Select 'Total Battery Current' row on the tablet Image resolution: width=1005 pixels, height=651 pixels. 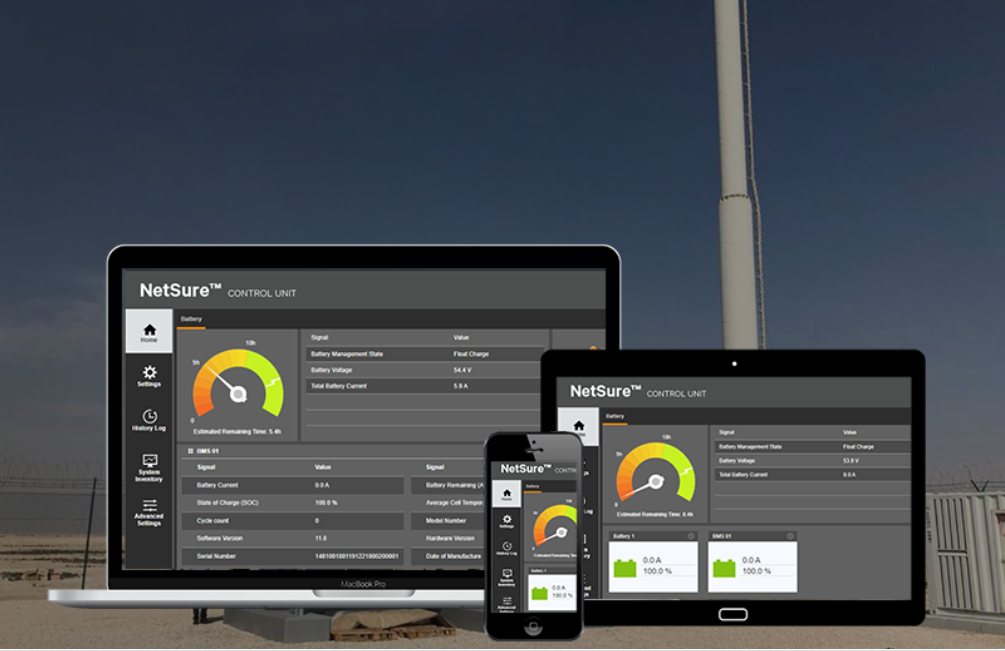tap(812, 475)
